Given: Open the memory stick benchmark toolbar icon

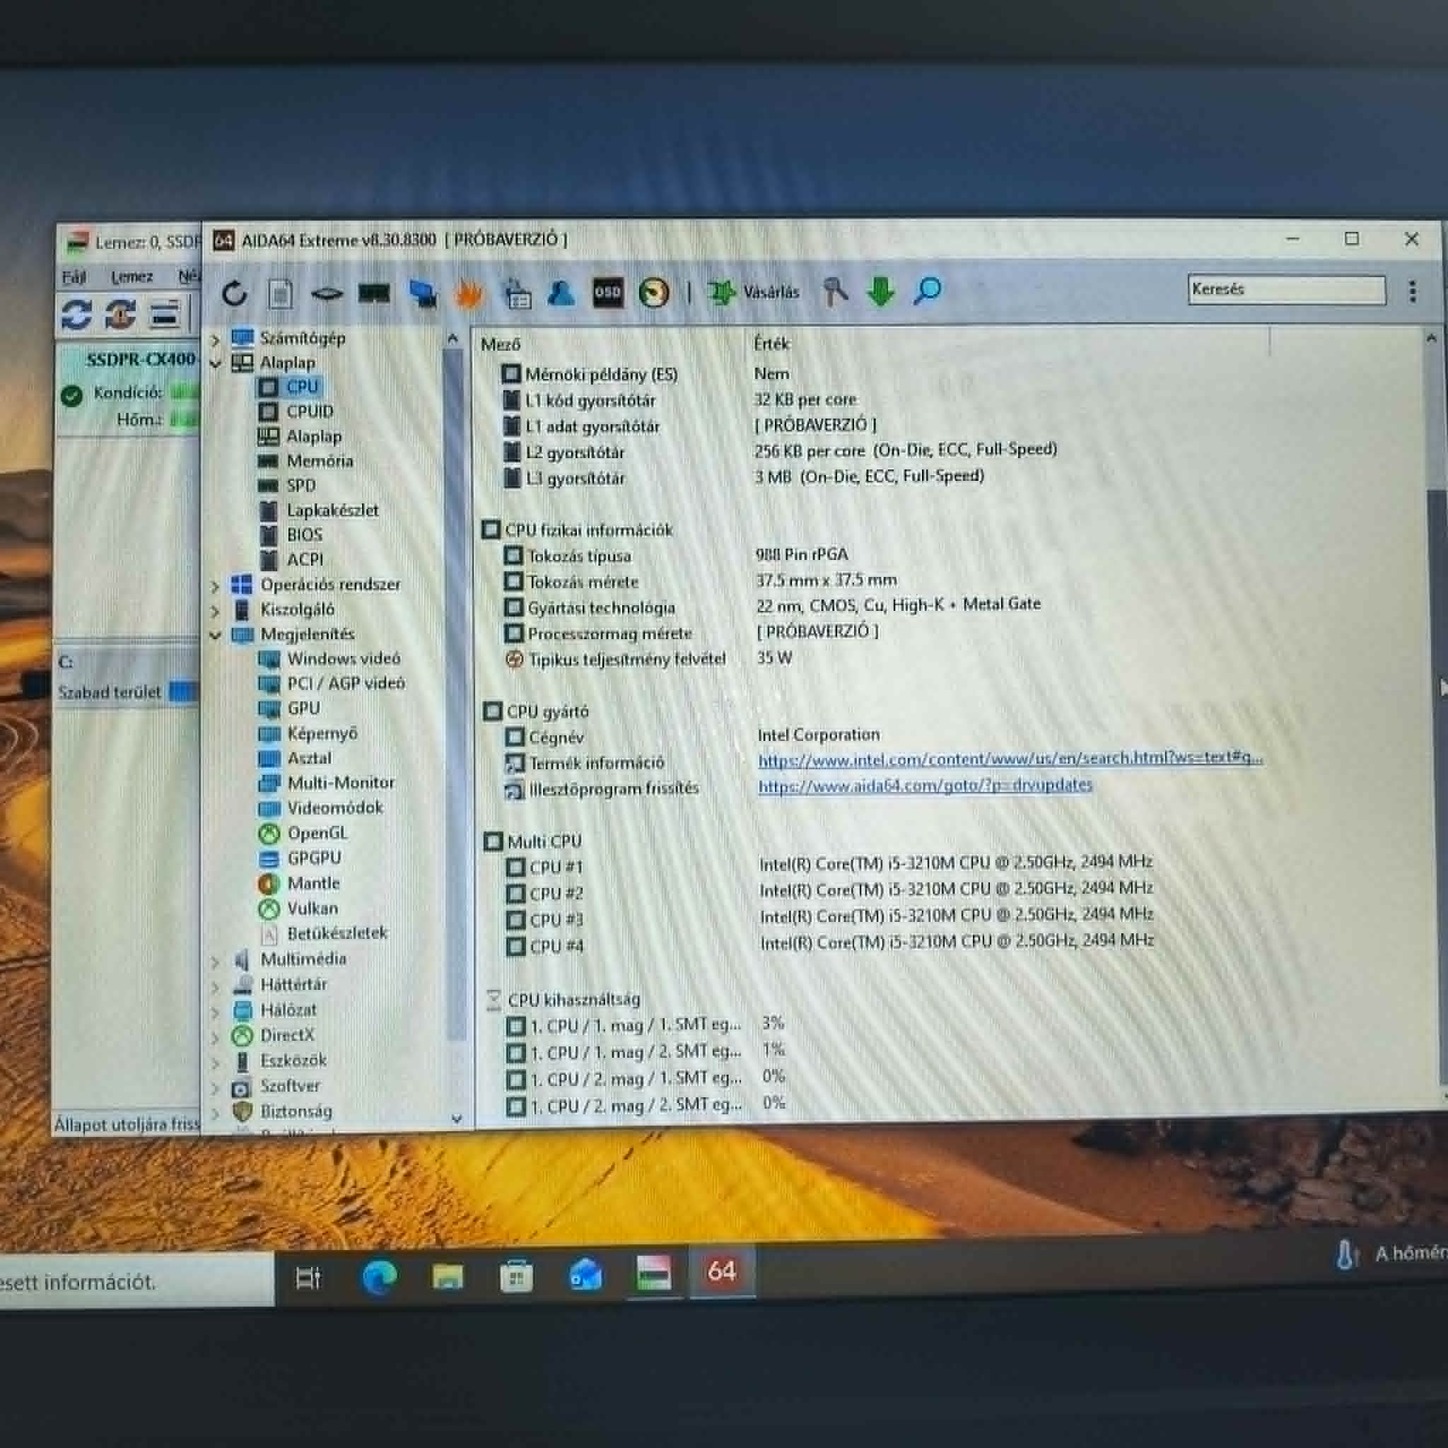Looking at the screenshot, I should coord(374,293).
